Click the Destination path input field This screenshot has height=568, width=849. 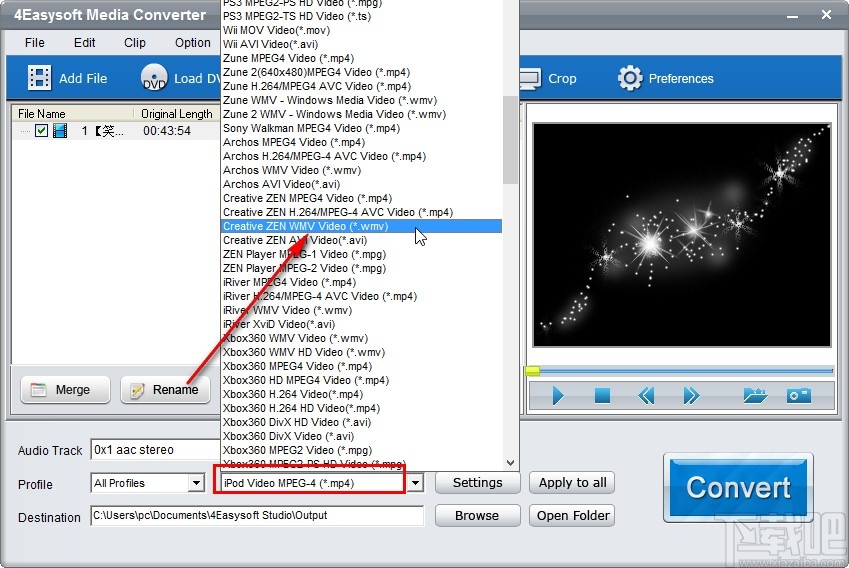[x=257, y=515]
